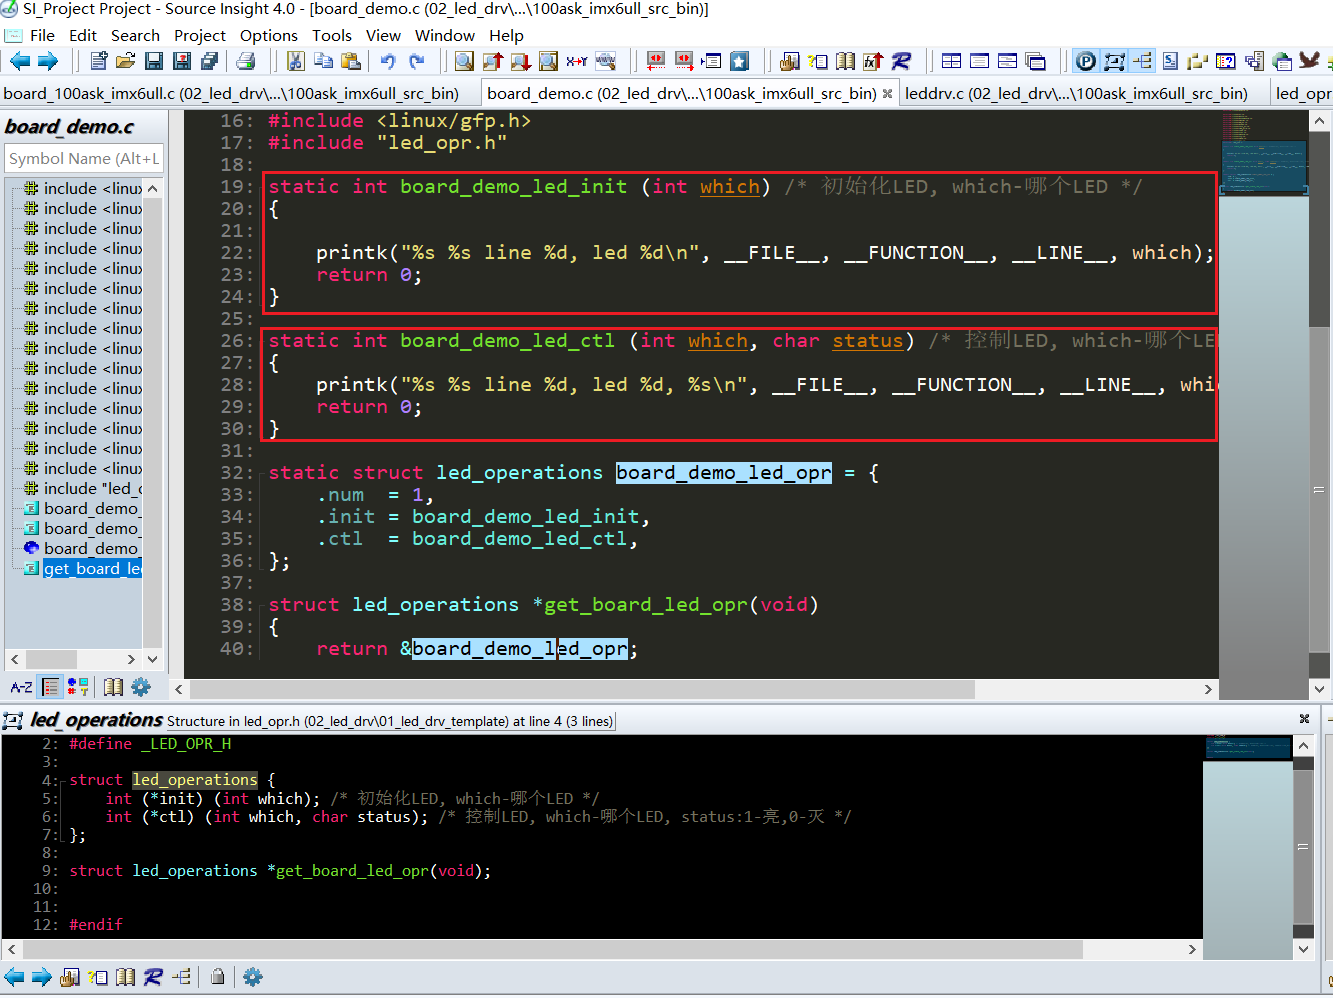Open context window settings gear

pos(253,977)
